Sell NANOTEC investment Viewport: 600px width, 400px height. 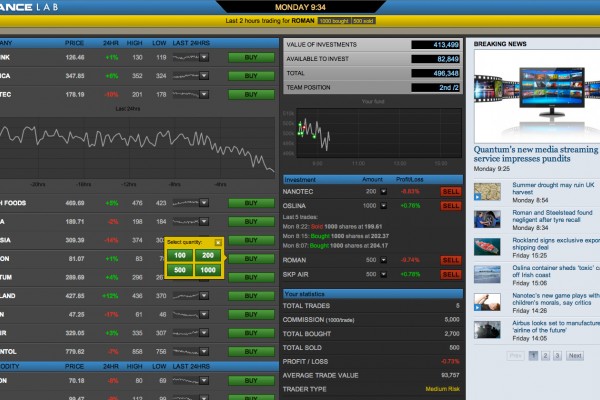pyautogui.click(x=451, y=191)
